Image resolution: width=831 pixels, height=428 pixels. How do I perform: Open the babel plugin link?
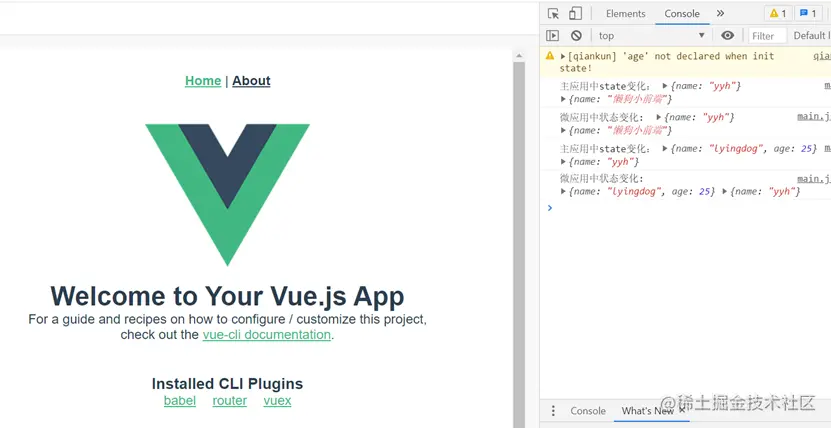(180, 400)
